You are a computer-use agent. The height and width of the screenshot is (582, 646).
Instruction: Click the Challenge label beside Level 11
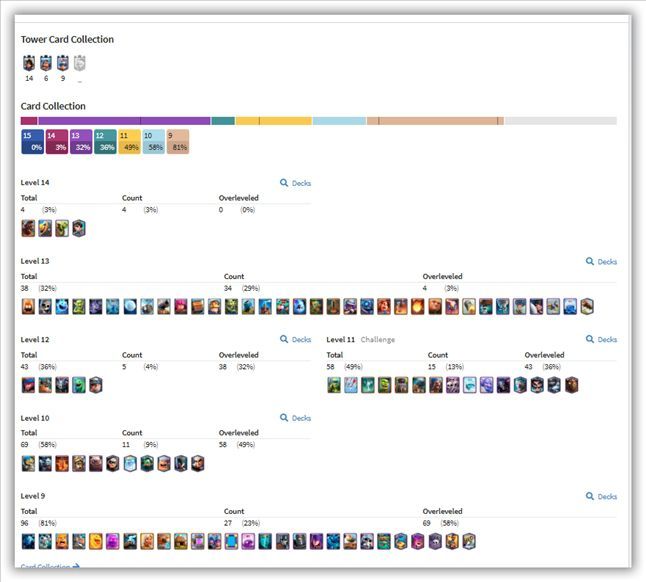[378, 340]
